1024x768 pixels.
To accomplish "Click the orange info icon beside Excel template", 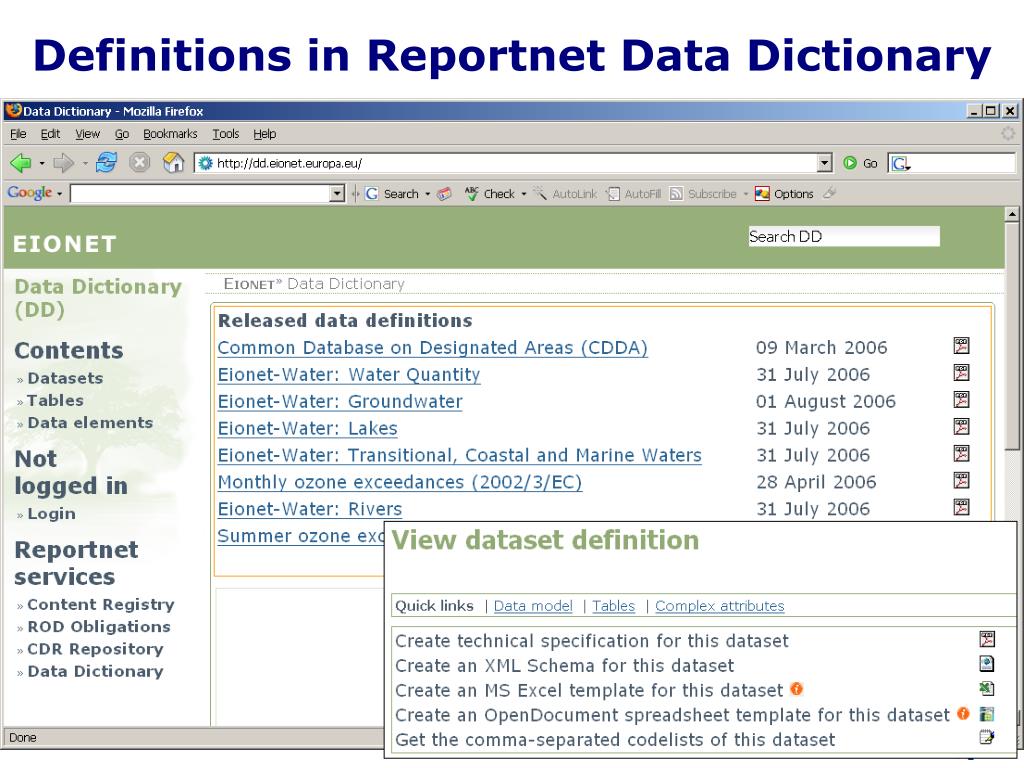I will (797, 689).
